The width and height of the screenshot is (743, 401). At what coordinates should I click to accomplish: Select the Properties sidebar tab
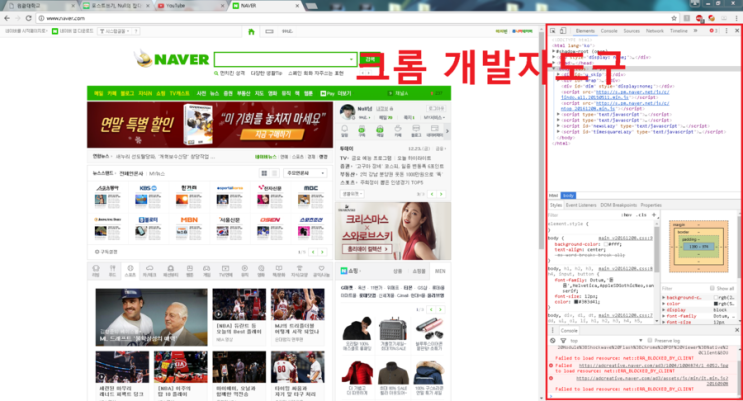coord(651,205)
